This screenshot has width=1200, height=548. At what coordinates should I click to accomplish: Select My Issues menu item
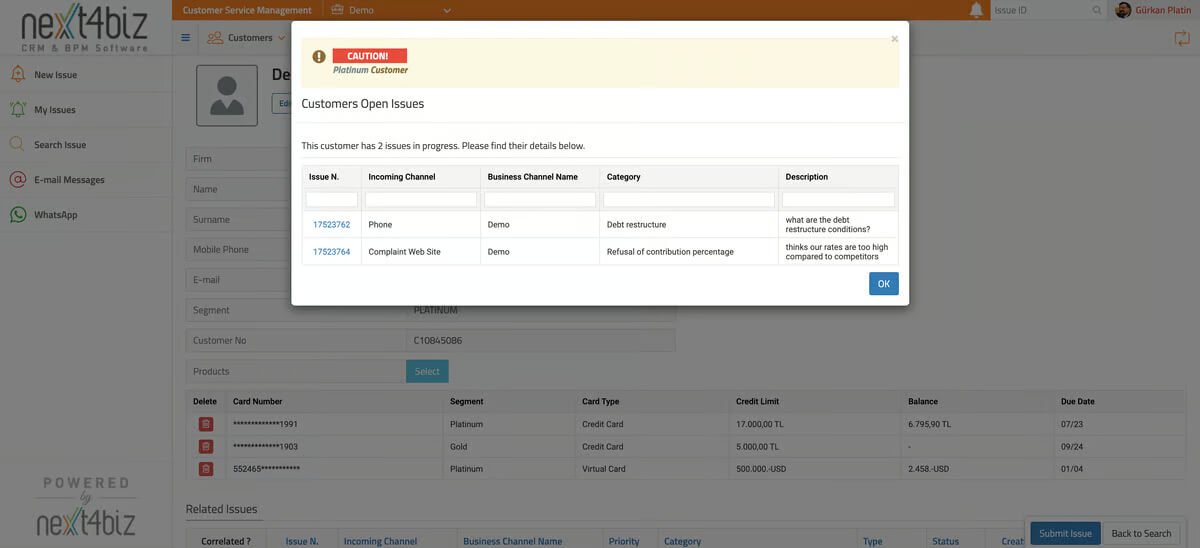pyautogui.click(x=55, y=110)
